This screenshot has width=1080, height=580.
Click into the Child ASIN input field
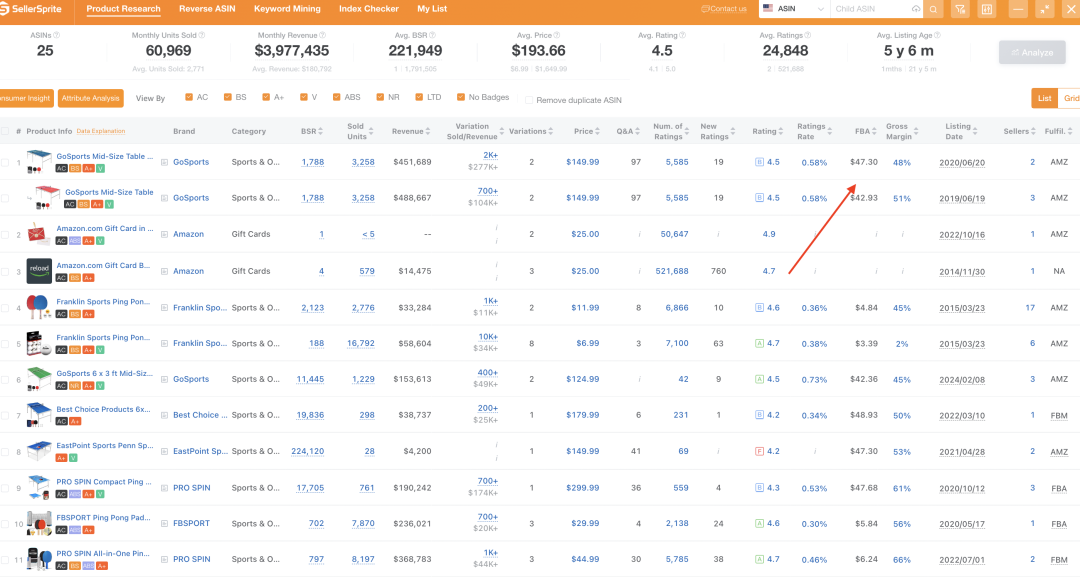[871, 9]
